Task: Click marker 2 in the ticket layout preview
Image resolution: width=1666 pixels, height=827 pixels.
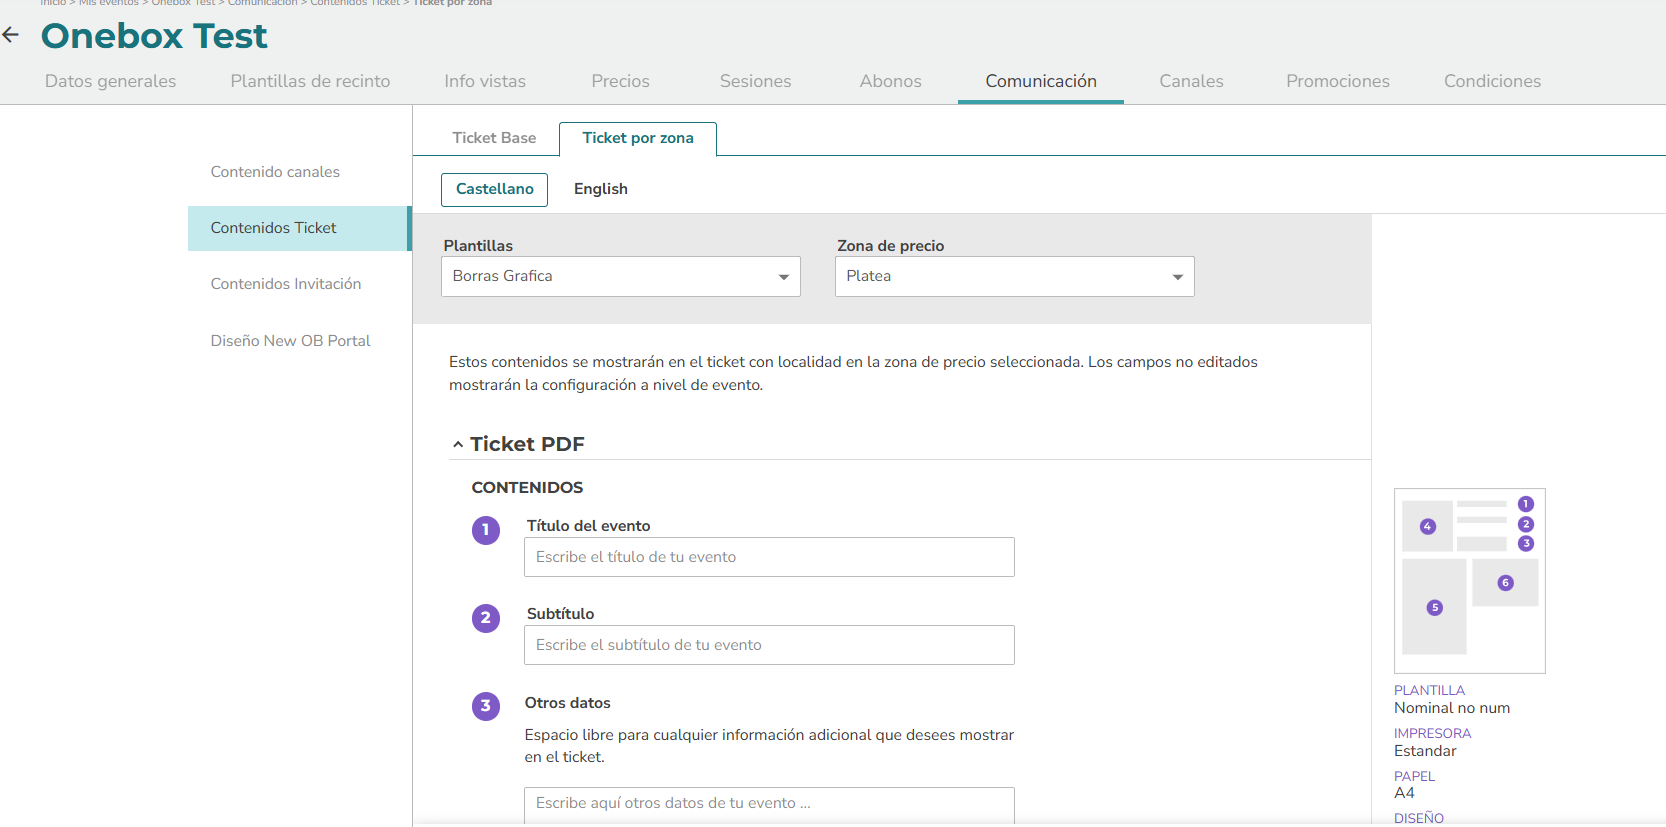Action: pos(1526,524)
